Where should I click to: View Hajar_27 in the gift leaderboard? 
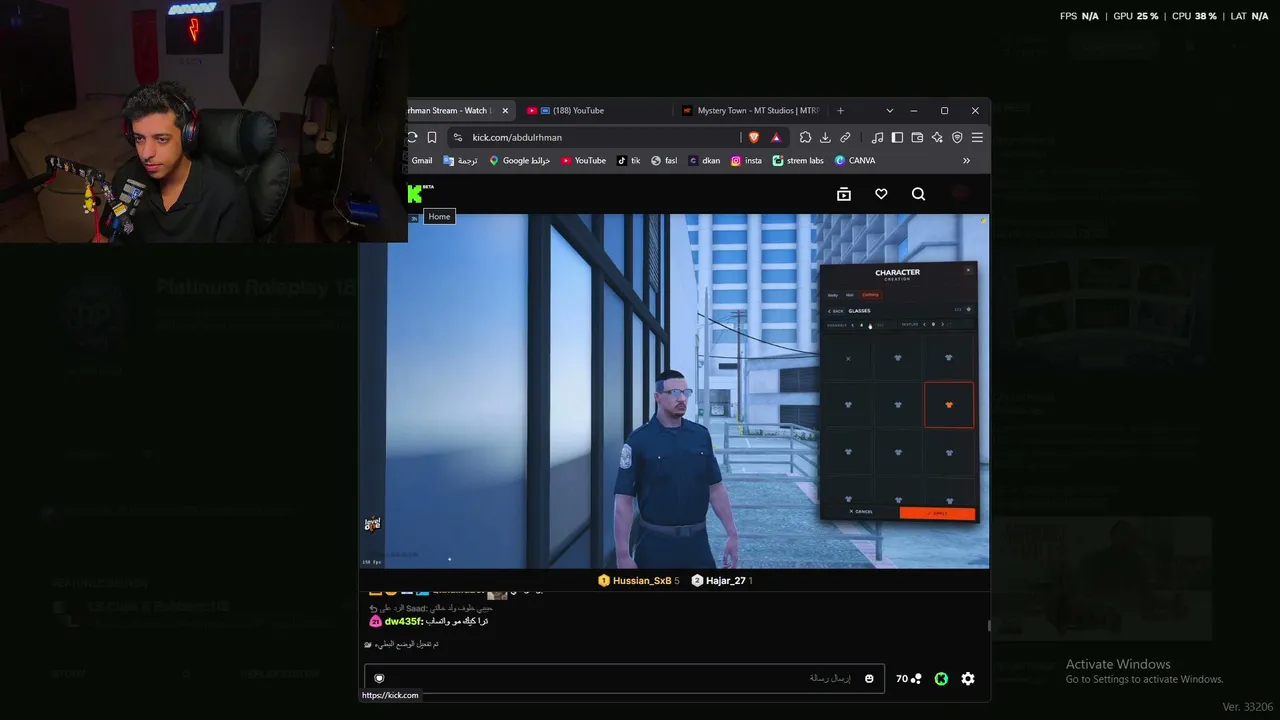coord(722,581)
